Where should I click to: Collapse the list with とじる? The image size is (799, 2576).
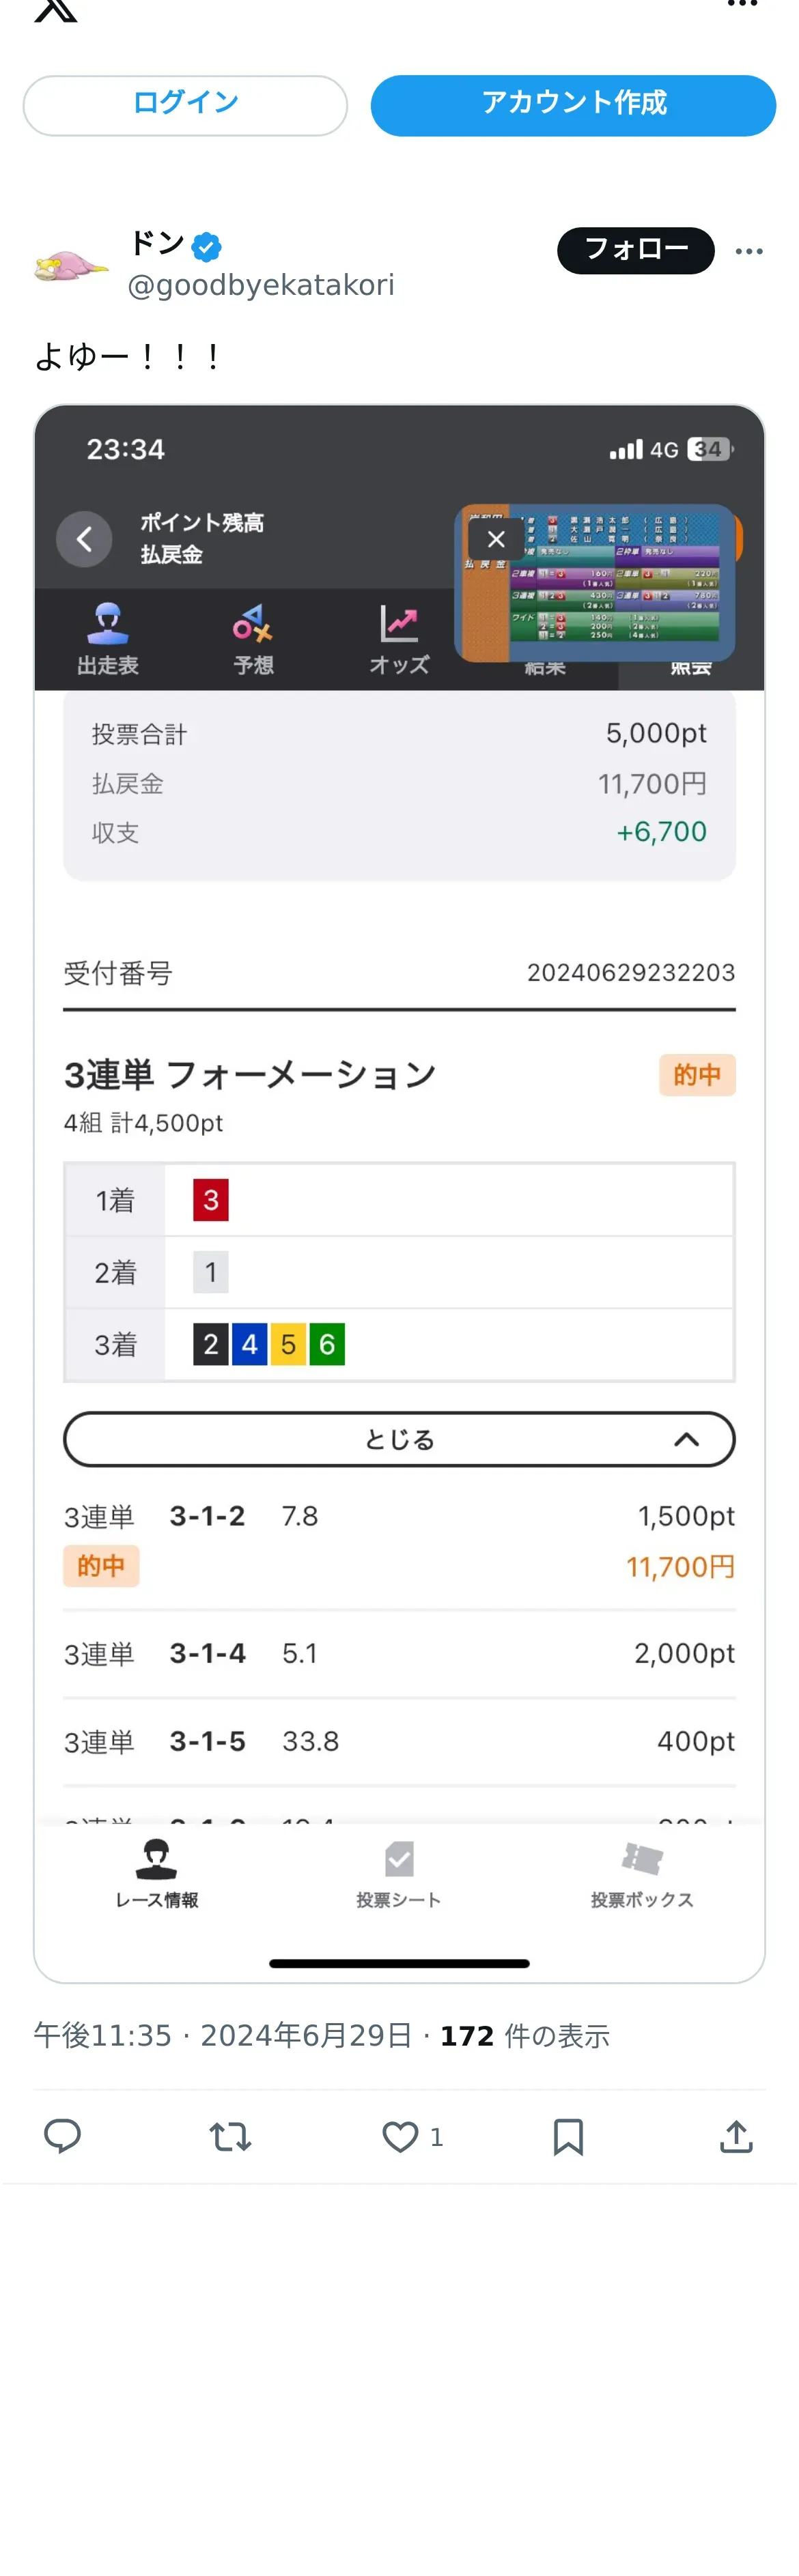[399, 1439]
